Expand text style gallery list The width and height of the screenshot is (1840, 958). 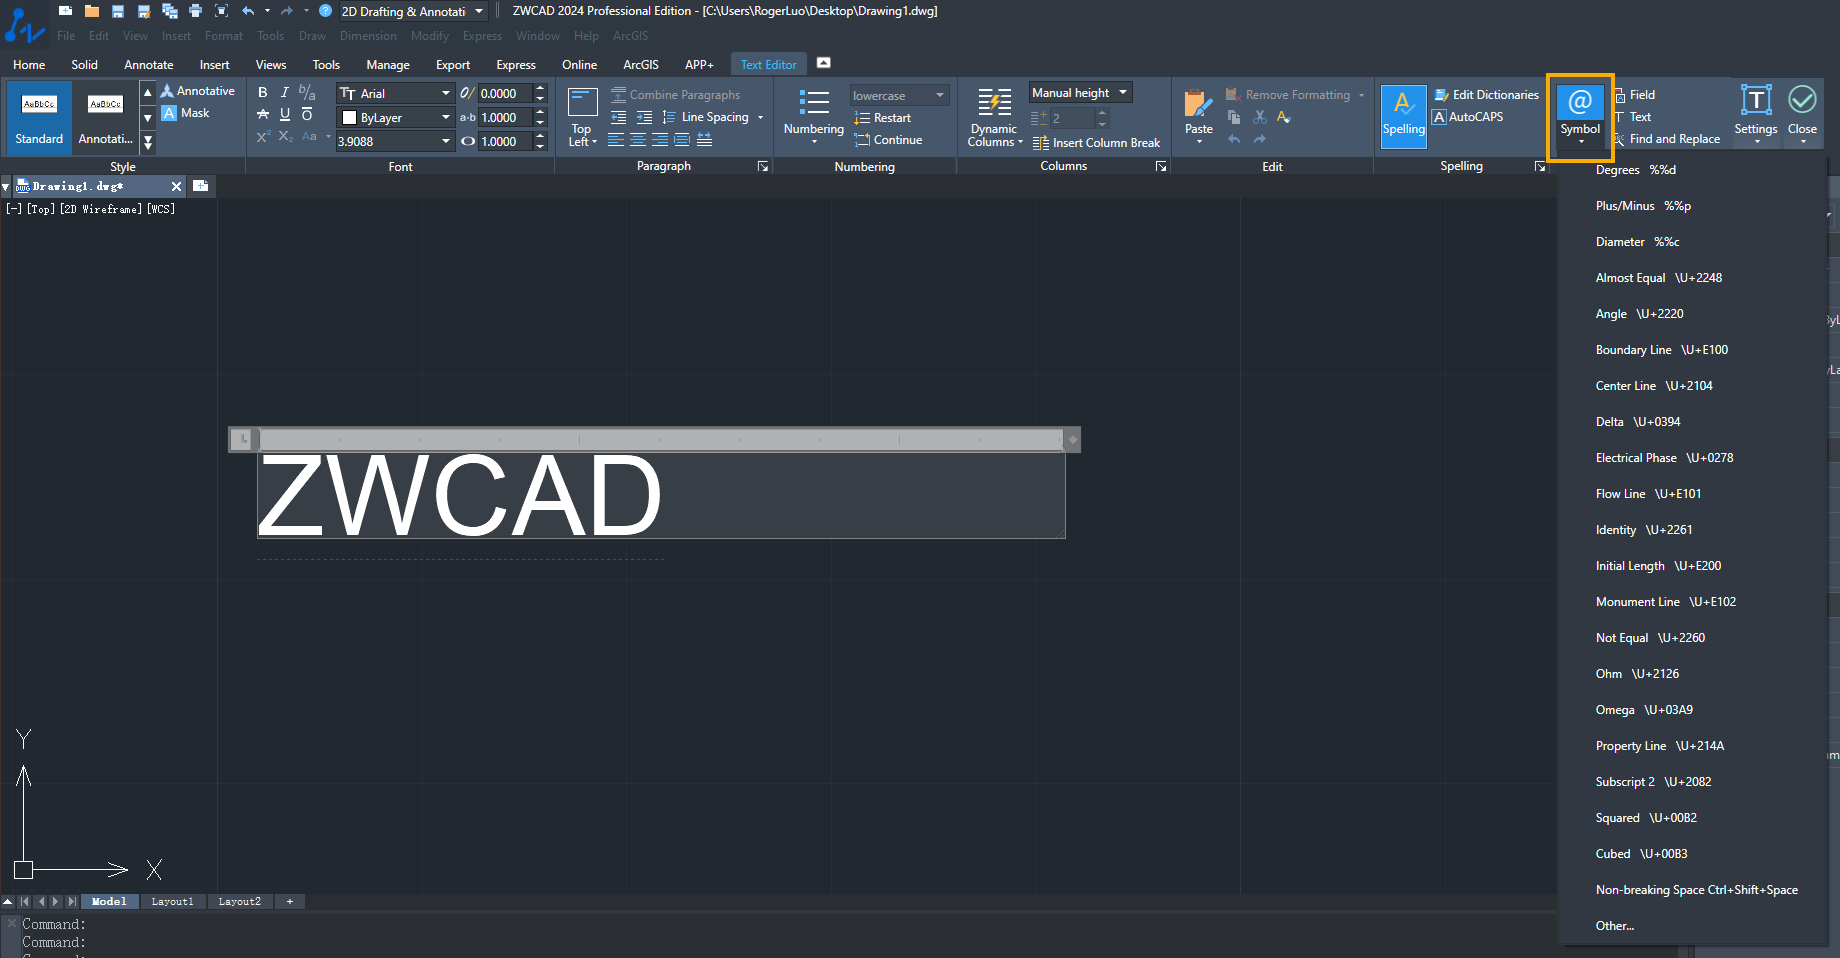pyautogui.click(x=148, y=143)
